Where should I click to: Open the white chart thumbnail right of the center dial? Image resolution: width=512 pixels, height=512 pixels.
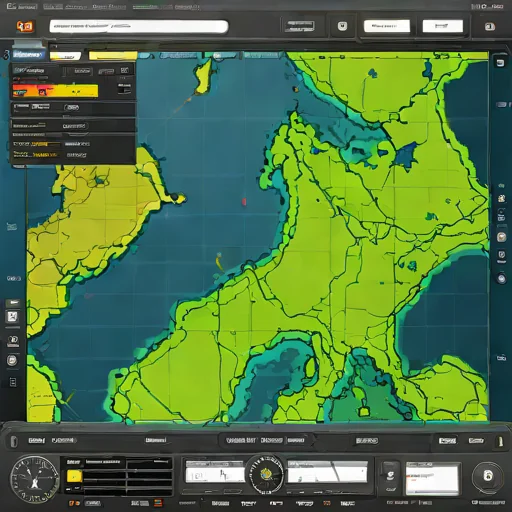pos(327,472)
